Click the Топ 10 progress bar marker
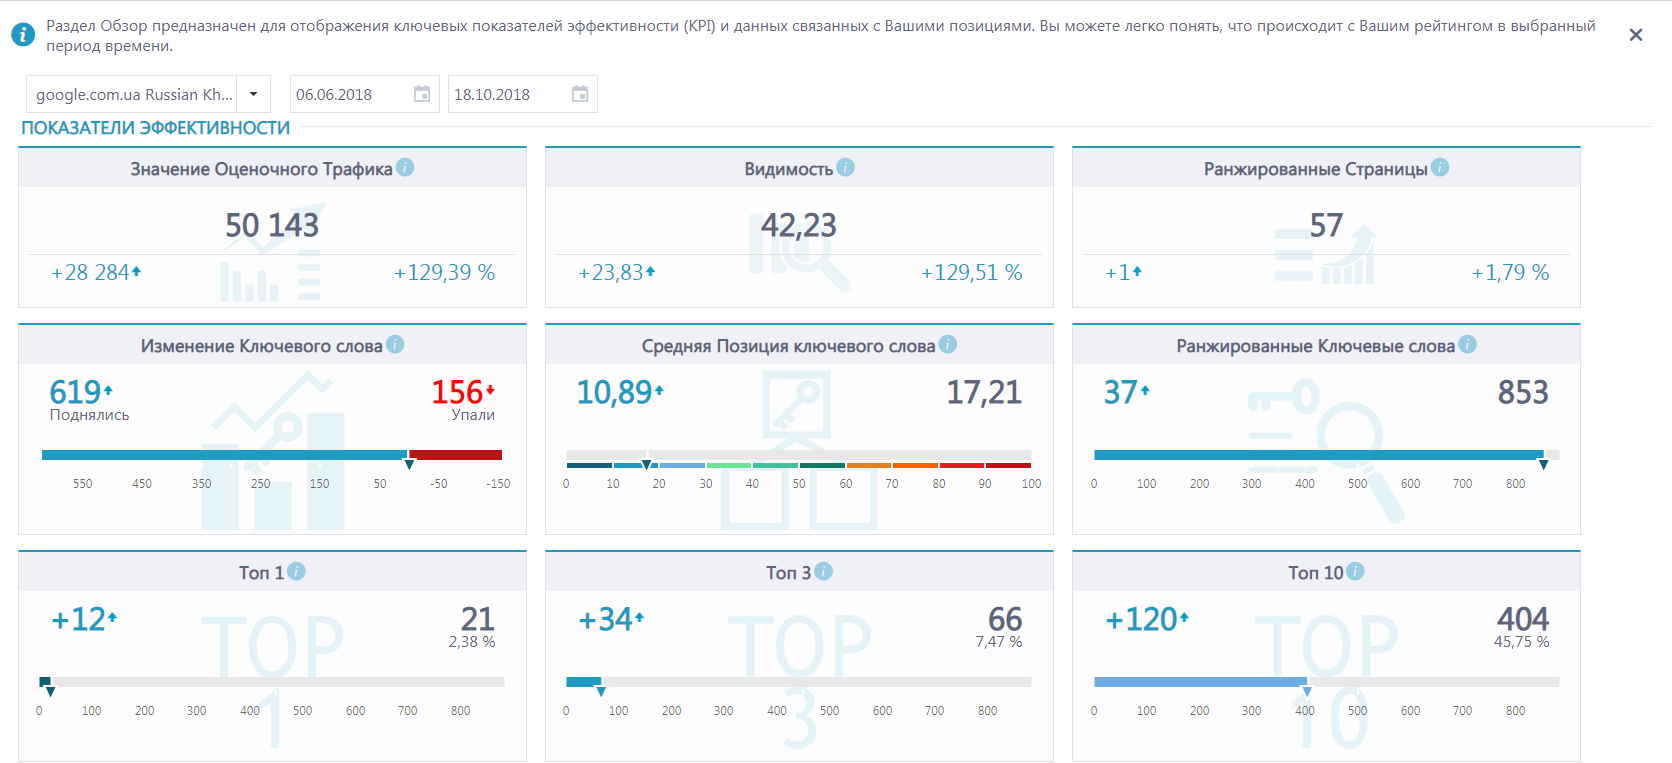Image resolution: width=1672 pixels, height=763 pixels. point(1306,691)
